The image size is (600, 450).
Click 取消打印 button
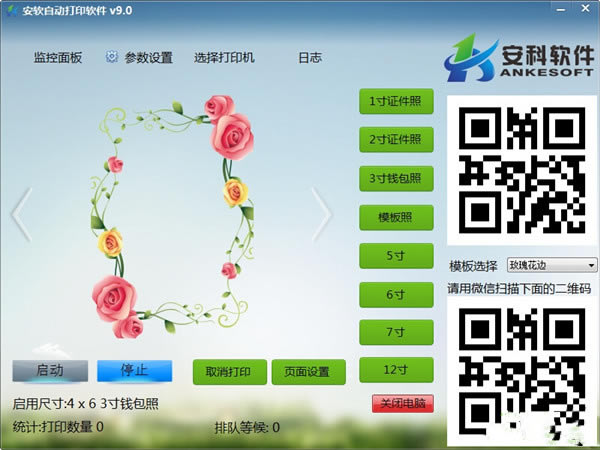pyautogui.click(x=230, y=372)
